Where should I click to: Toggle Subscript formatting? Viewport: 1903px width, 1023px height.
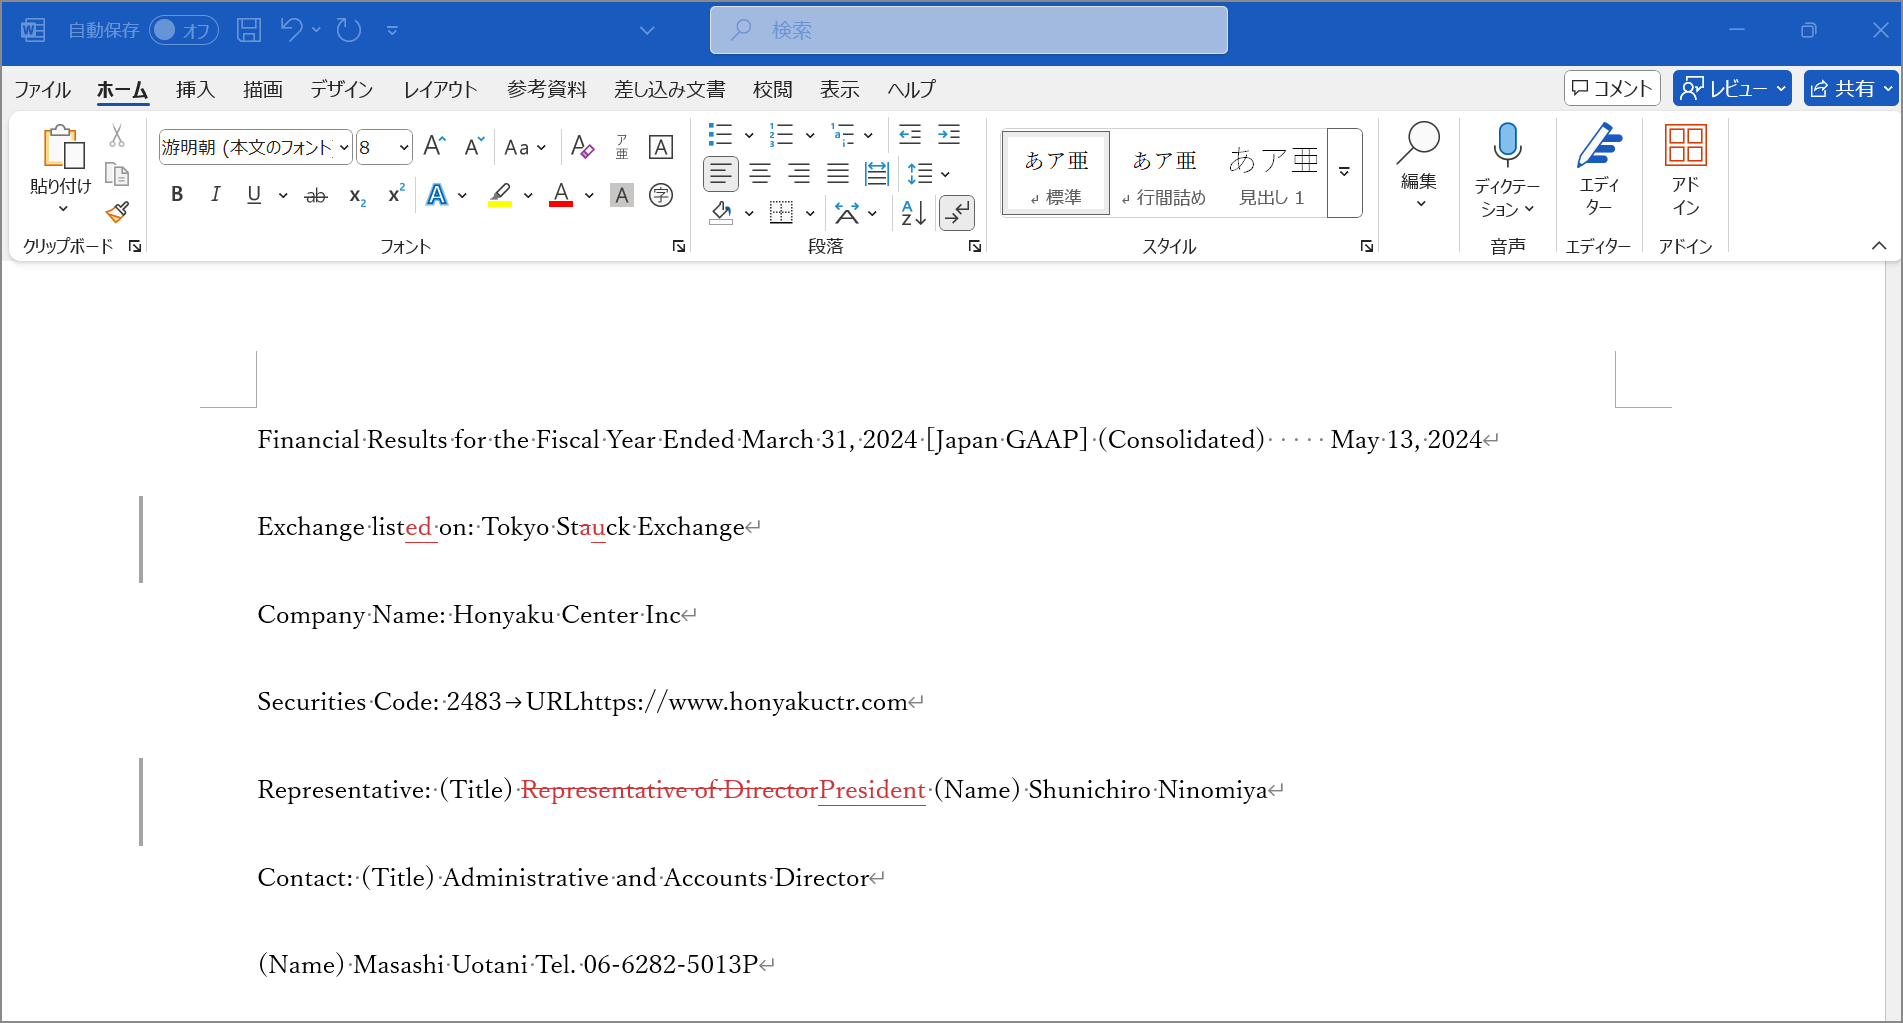357,195
